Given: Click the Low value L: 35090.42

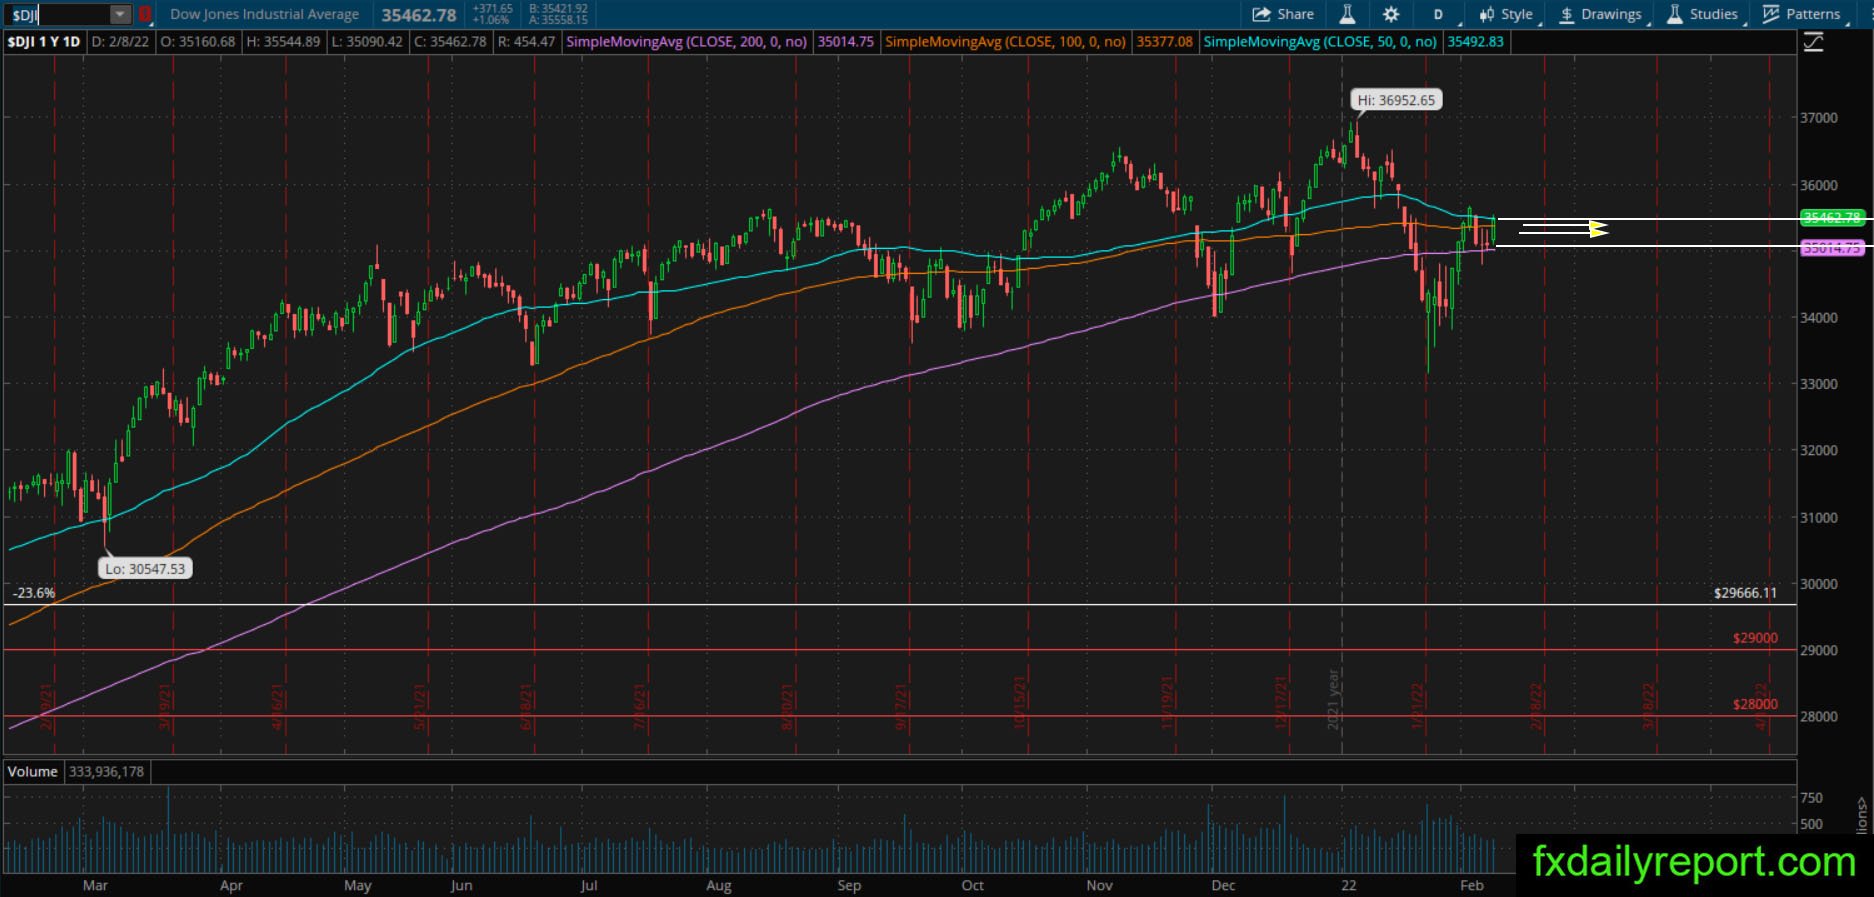Looking at the screenshot, I should point(368,42).
